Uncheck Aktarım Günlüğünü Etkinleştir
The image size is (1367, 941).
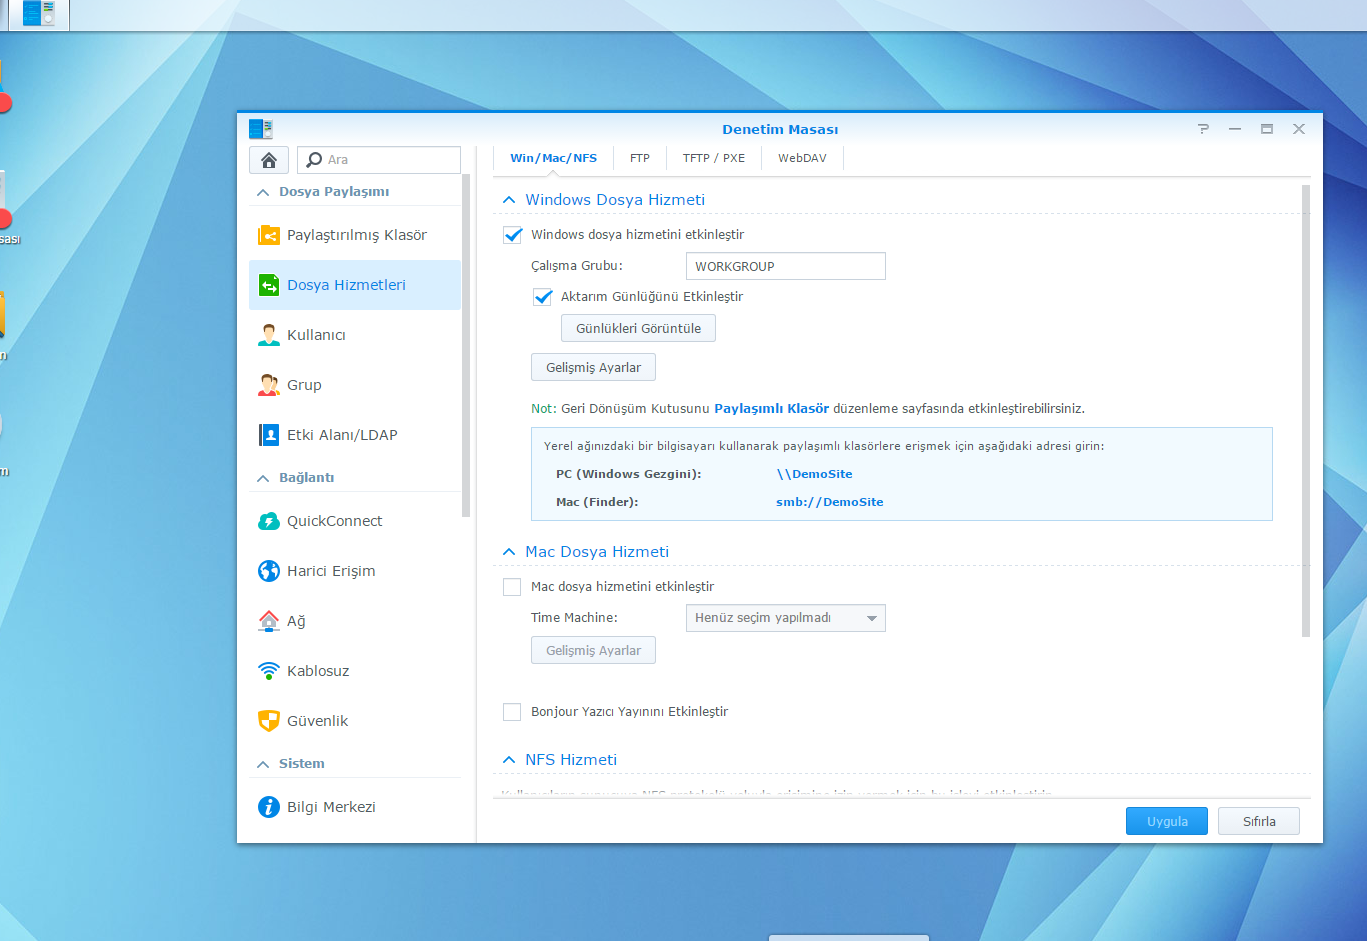pyautogui.click(x=543, y=297)
